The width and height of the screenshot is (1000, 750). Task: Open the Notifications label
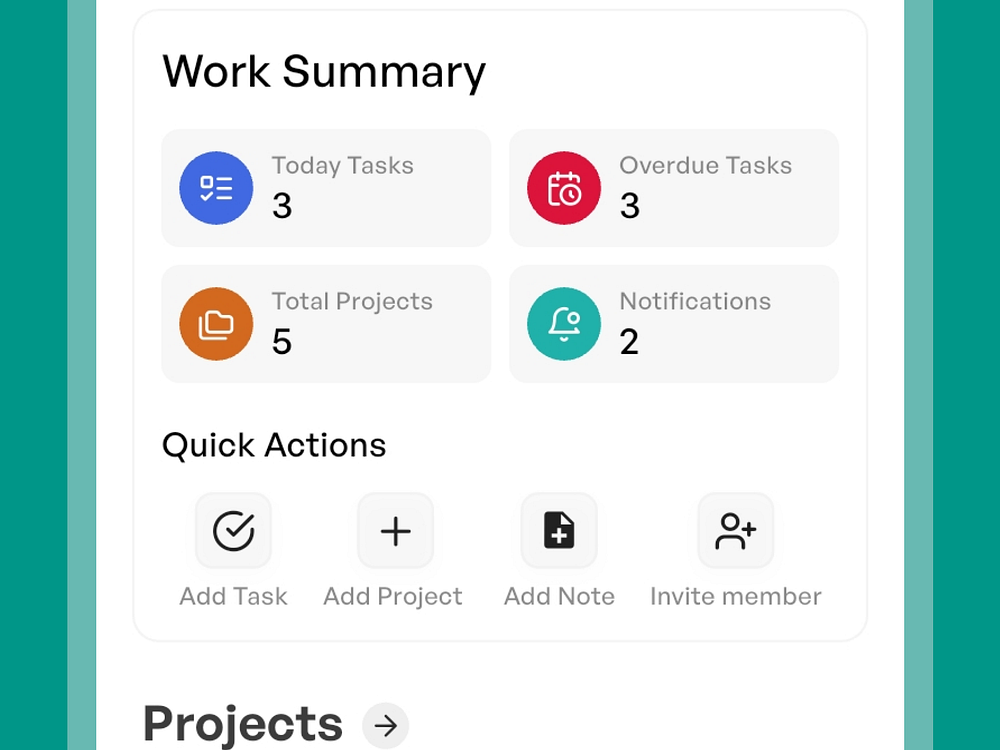pyautogui.click(x=695, y=302)
